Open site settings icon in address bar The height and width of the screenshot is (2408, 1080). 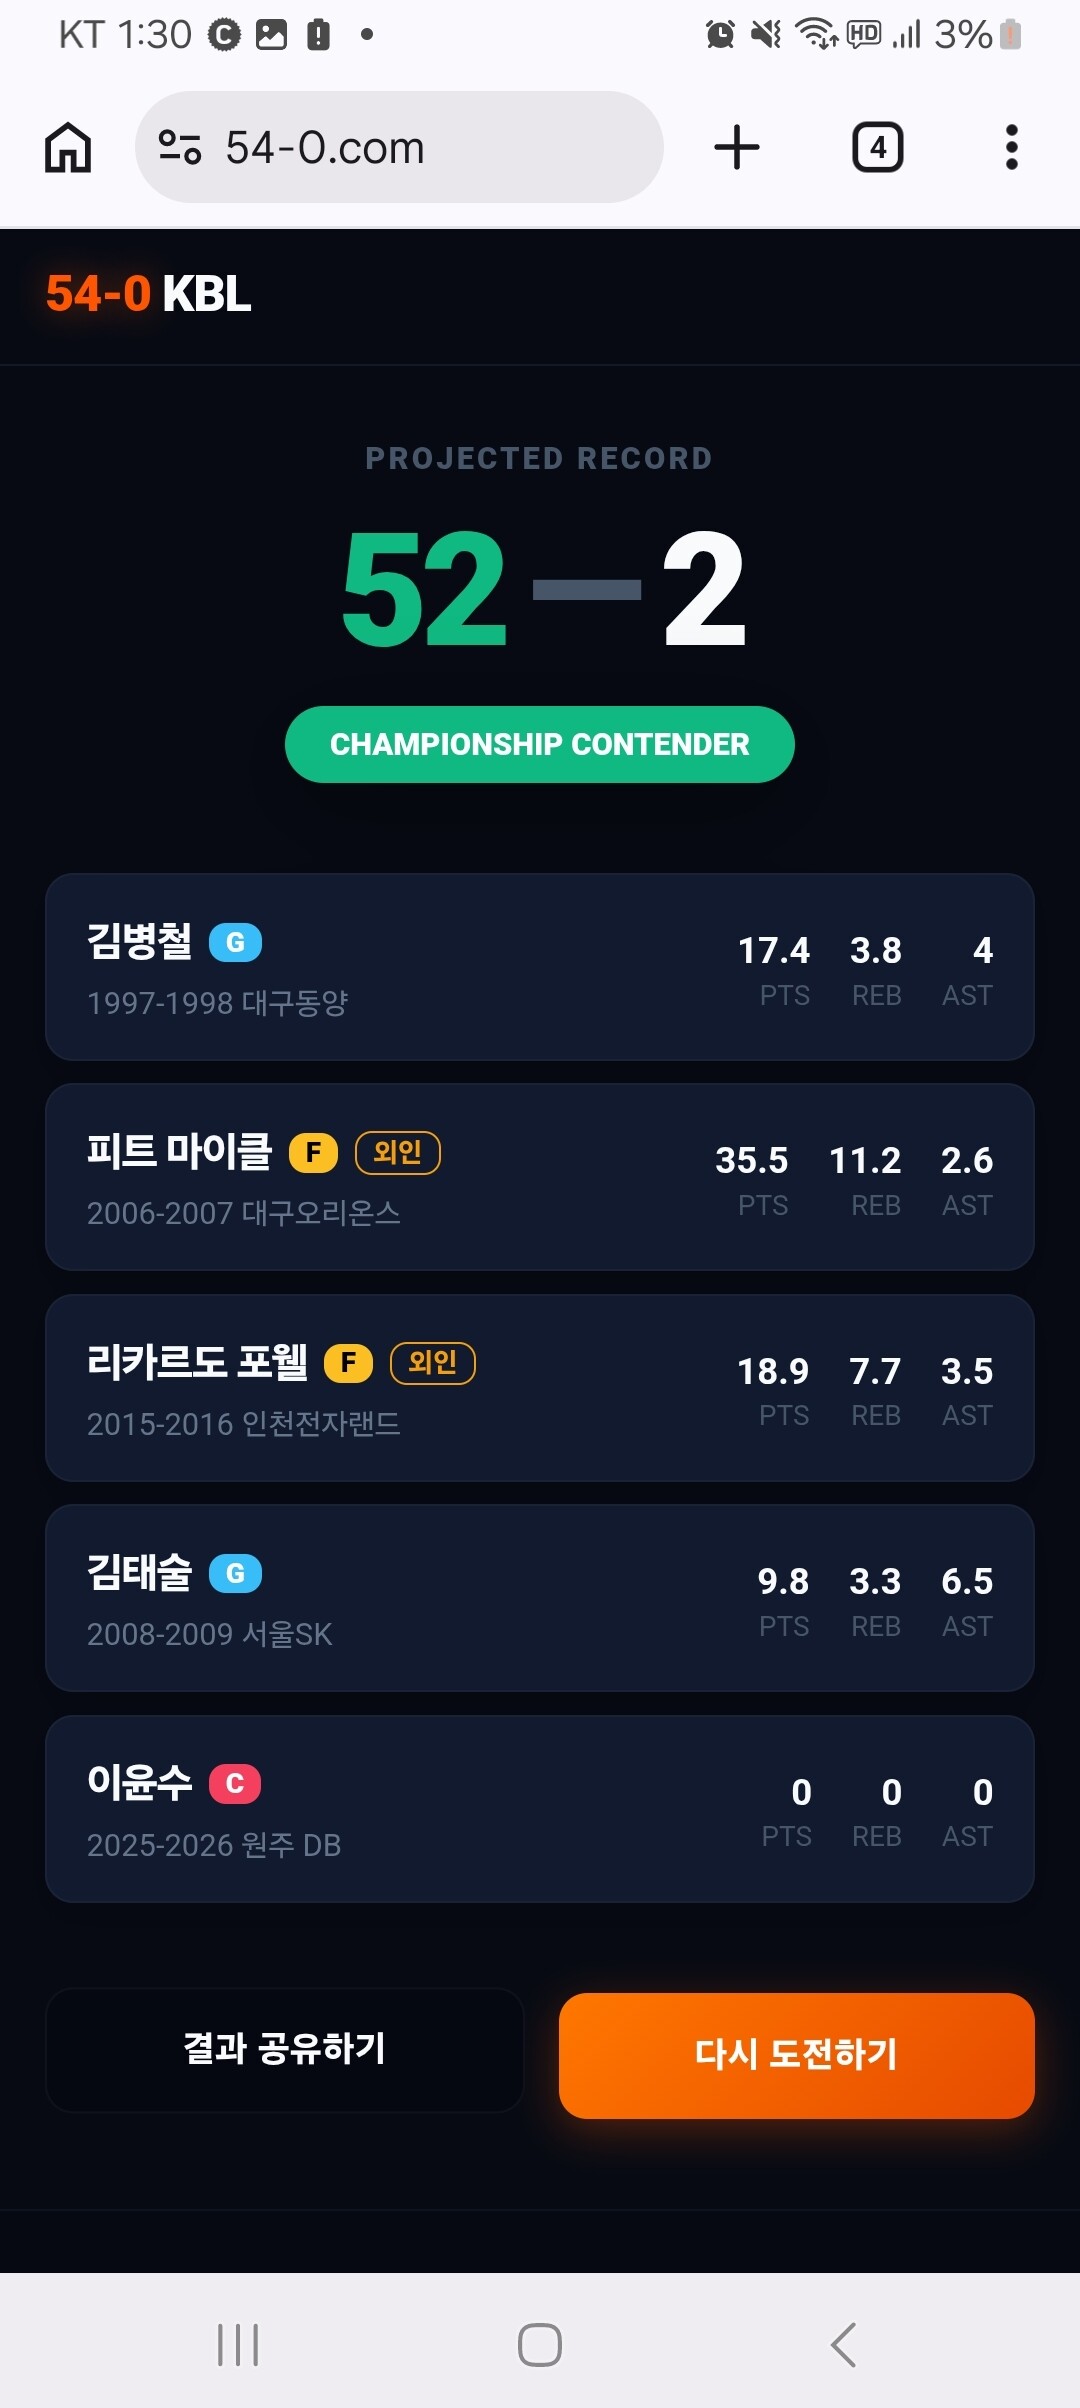180,148
